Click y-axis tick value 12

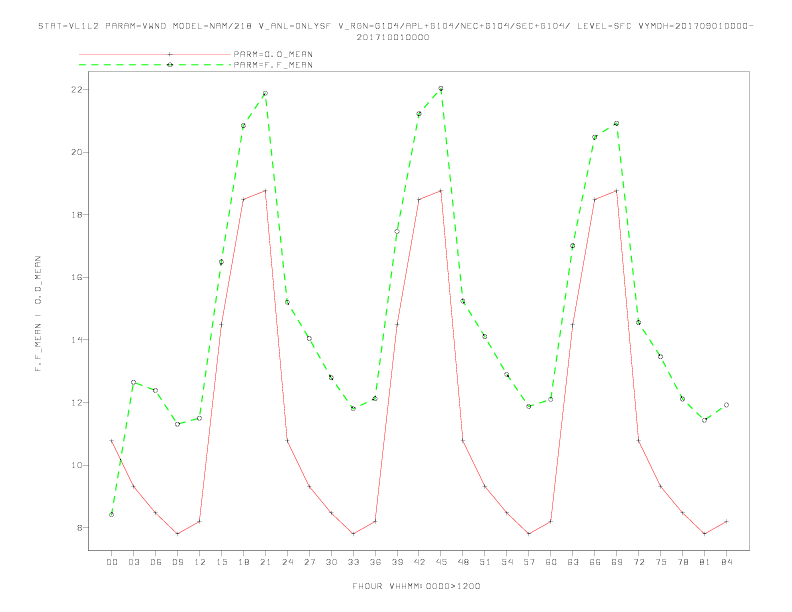[x=76, y=402]
